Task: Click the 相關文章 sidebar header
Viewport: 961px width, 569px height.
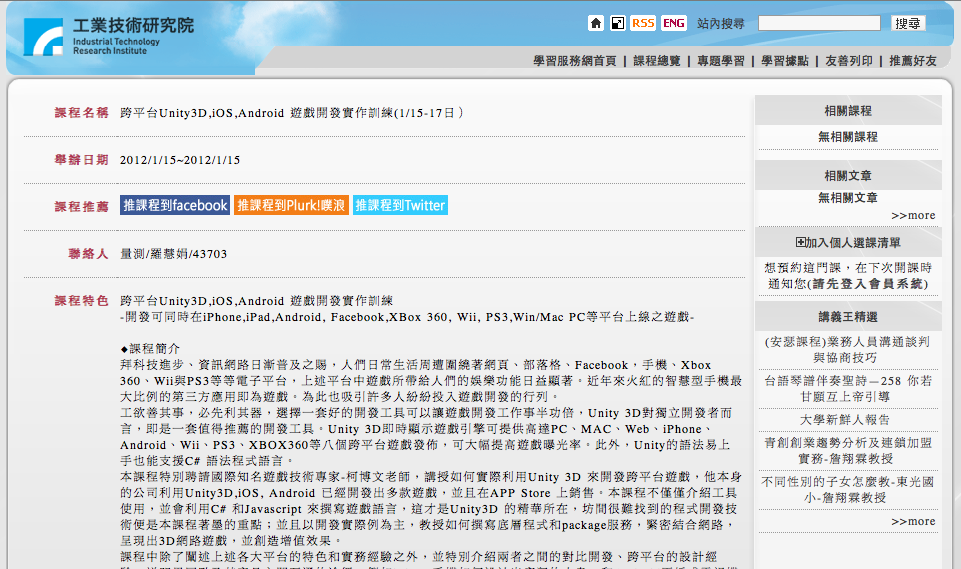Action: click(x=848, y=175)
